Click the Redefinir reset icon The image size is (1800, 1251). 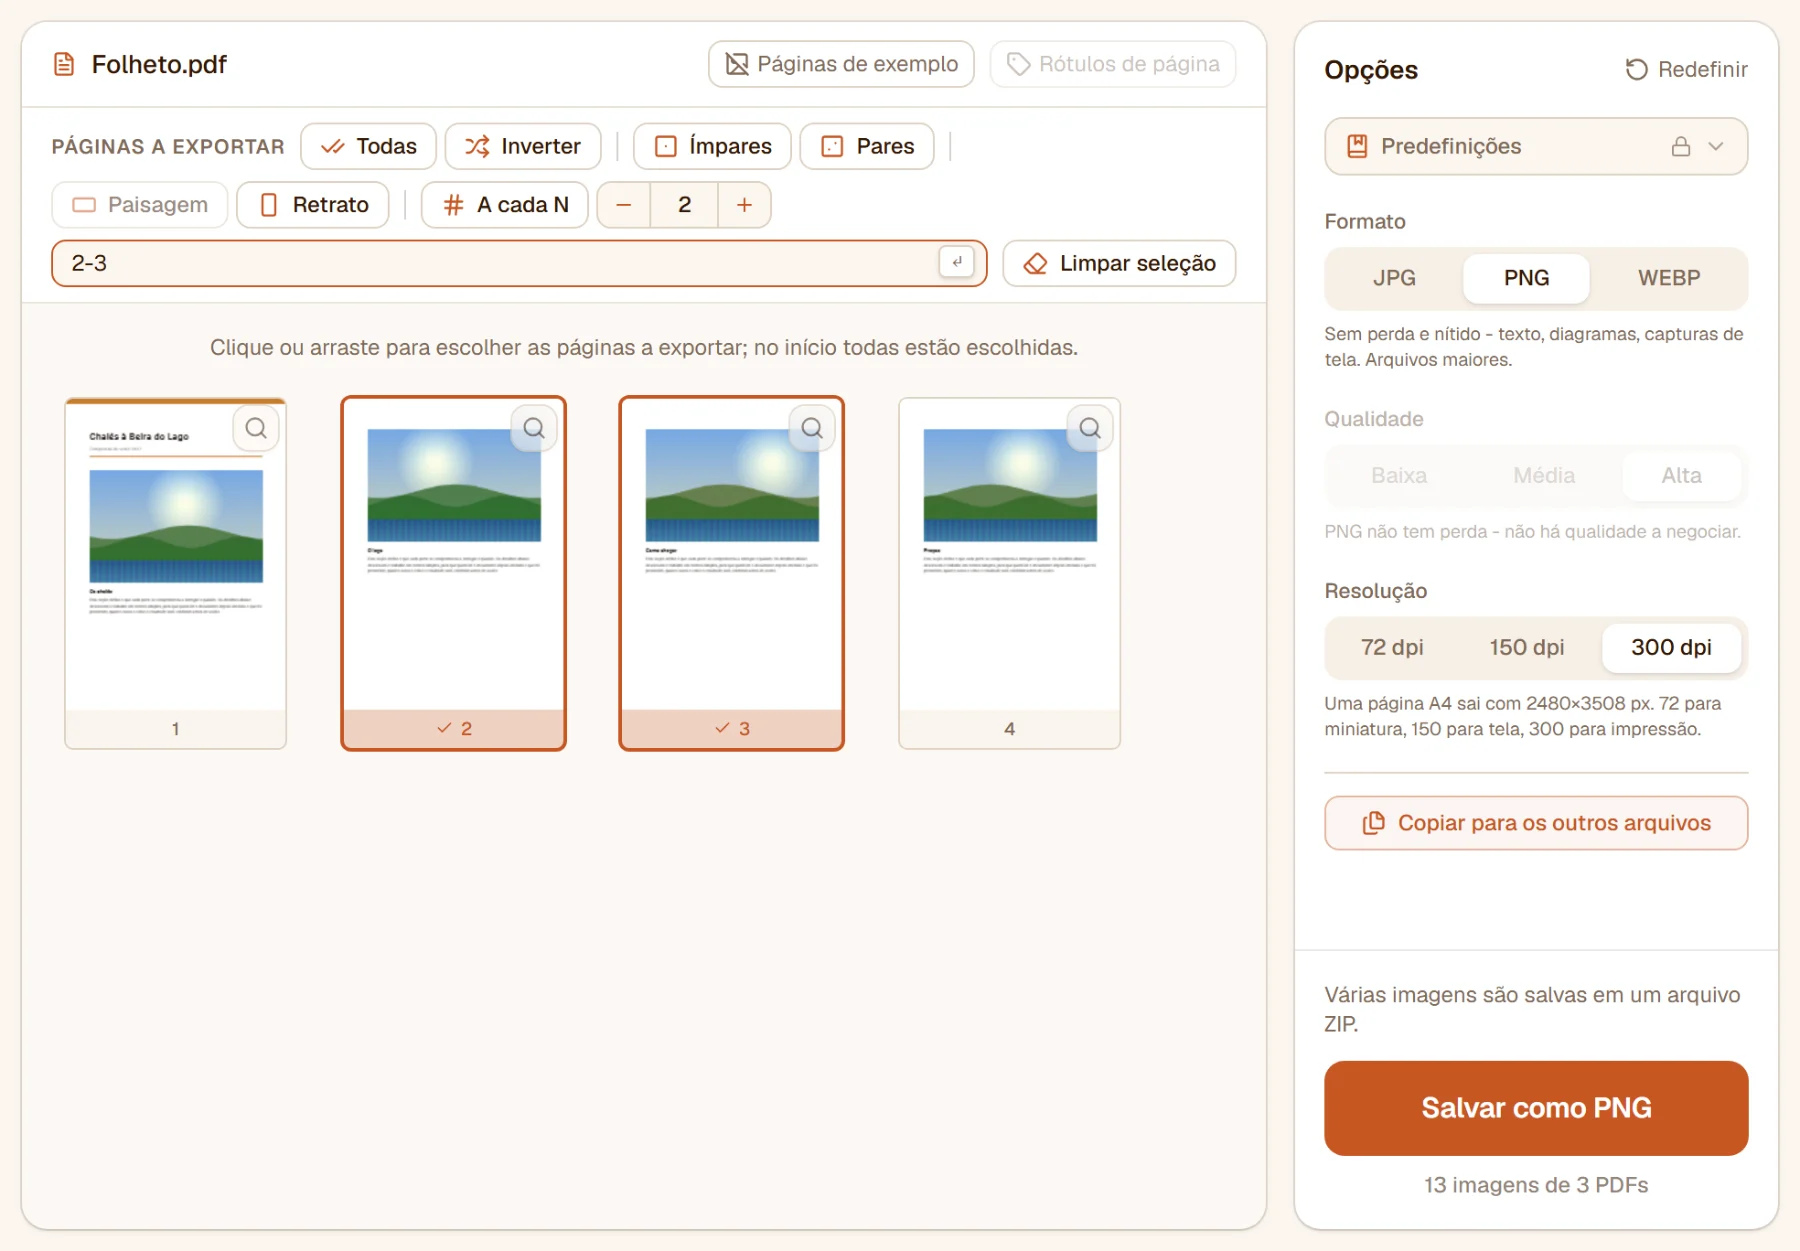1636,69
